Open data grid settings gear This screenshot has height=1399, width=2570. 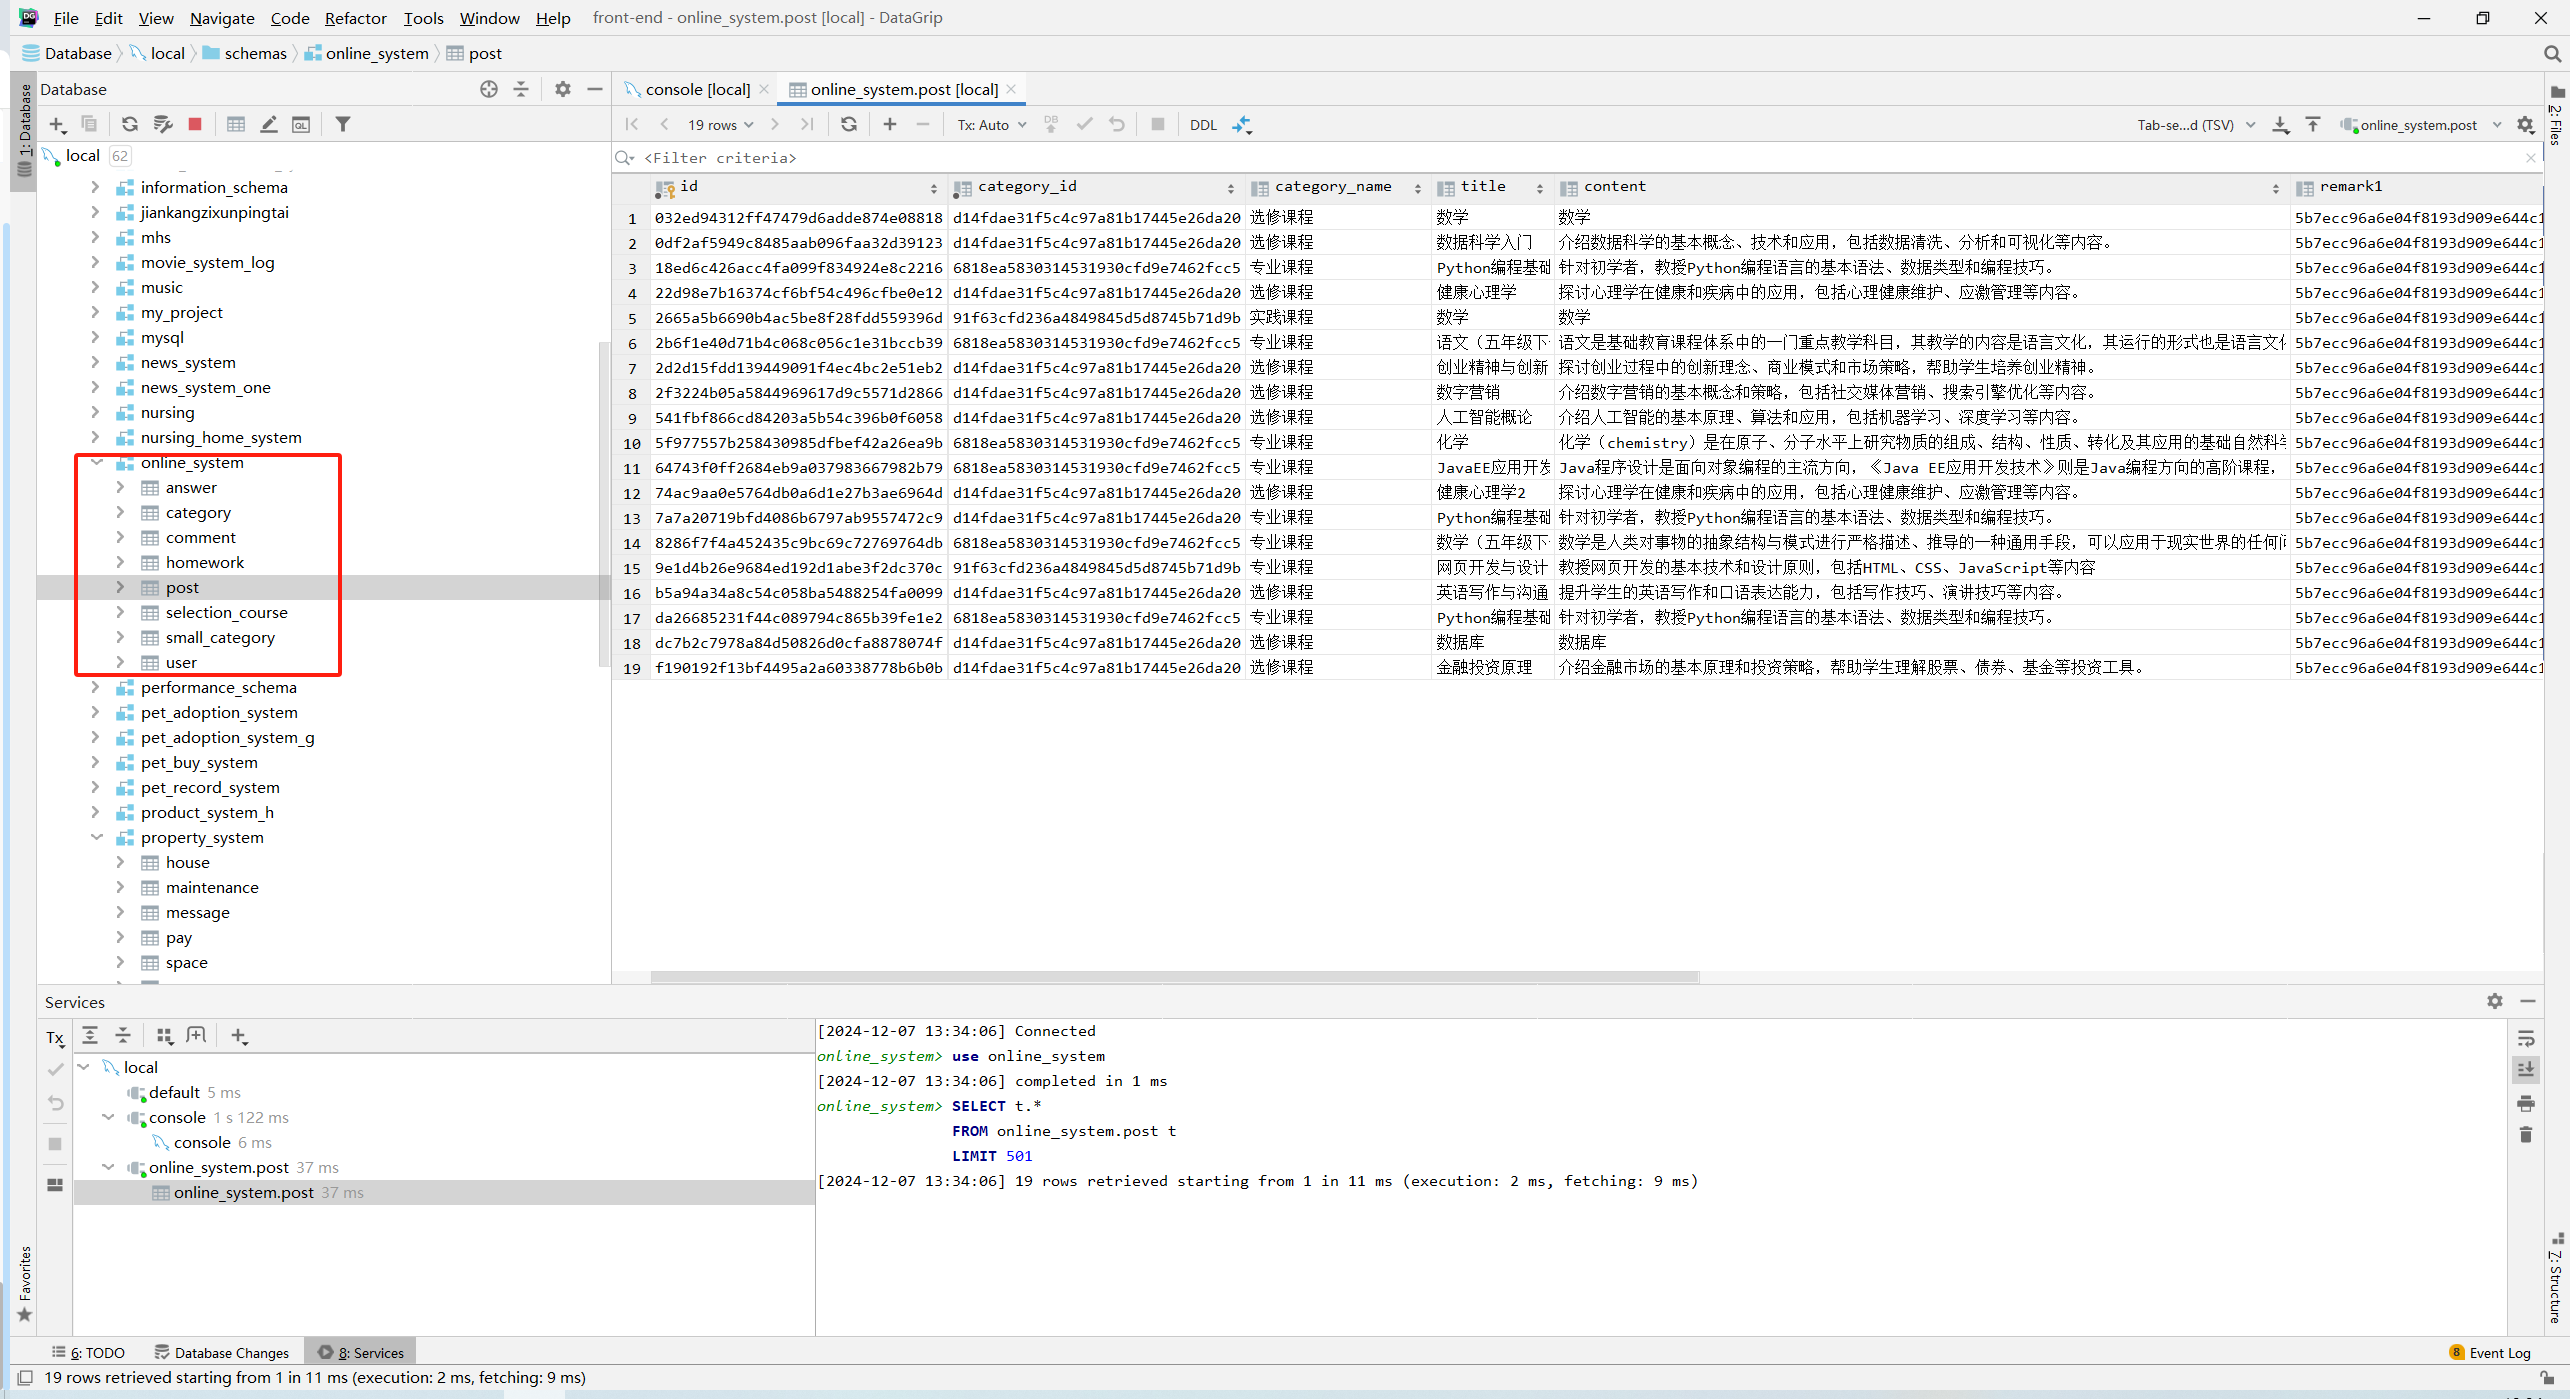[x=2526, y=124]
